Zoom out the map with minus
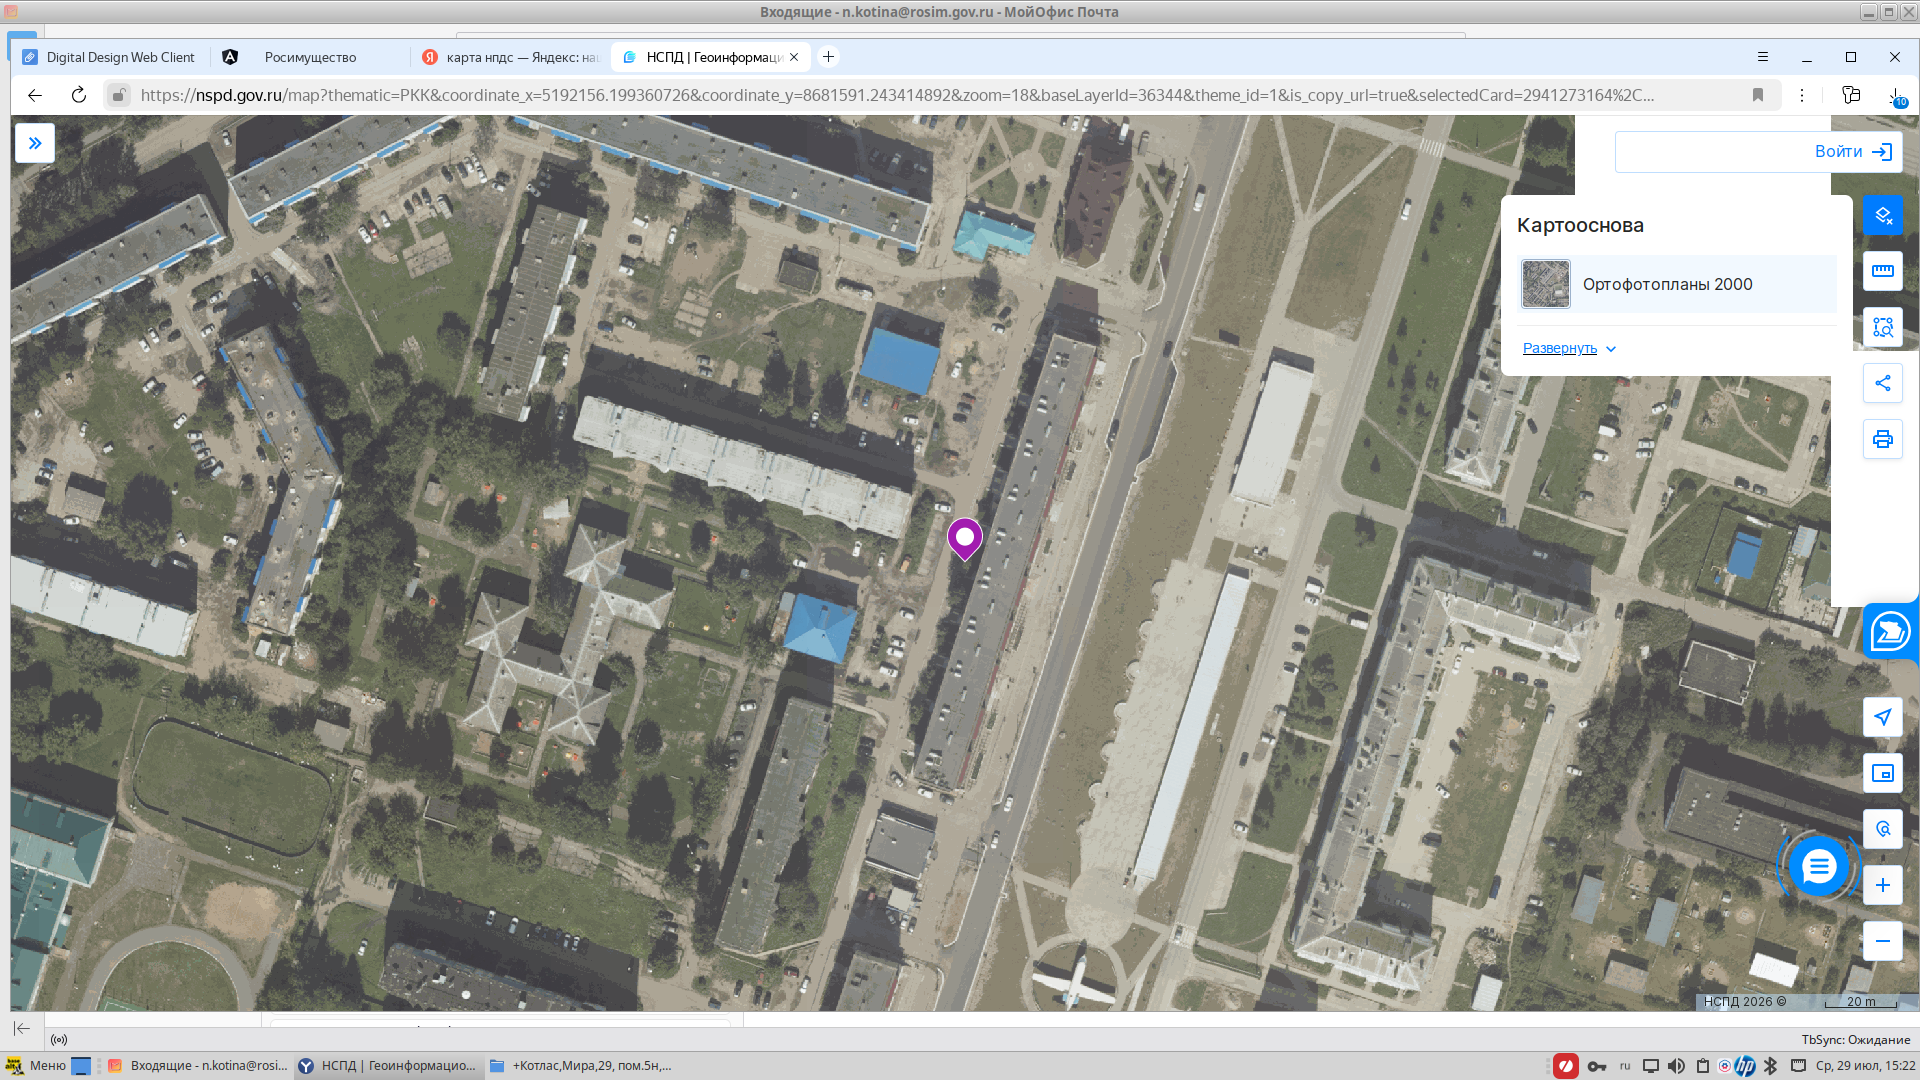This screenshot has width=1920, height=1080. (x=1883, y=941)
